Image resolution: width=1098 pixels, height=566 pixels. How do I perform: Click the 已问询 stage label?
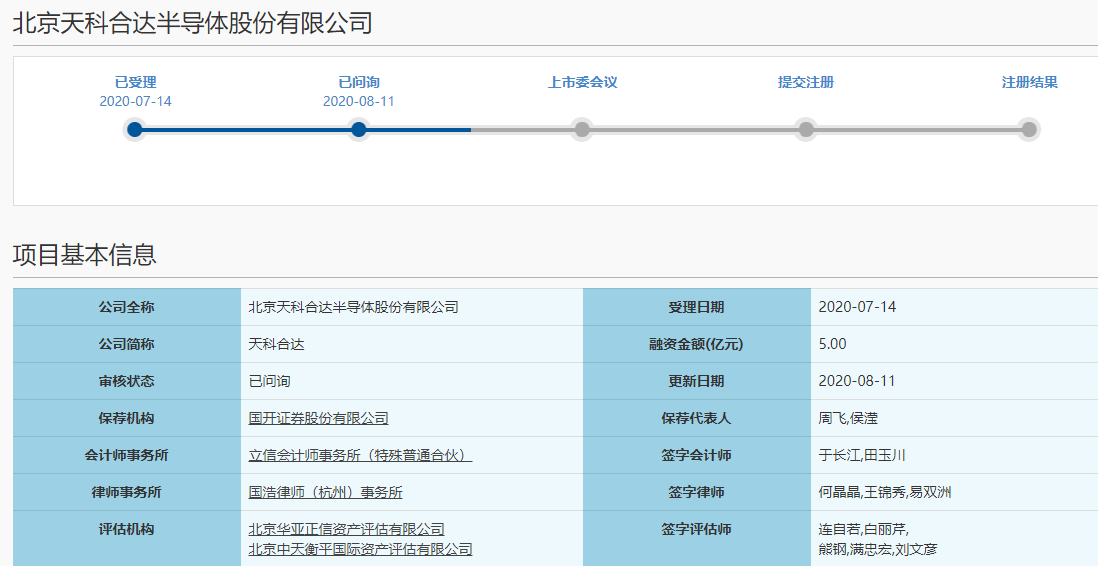click(x=359, y=82)
